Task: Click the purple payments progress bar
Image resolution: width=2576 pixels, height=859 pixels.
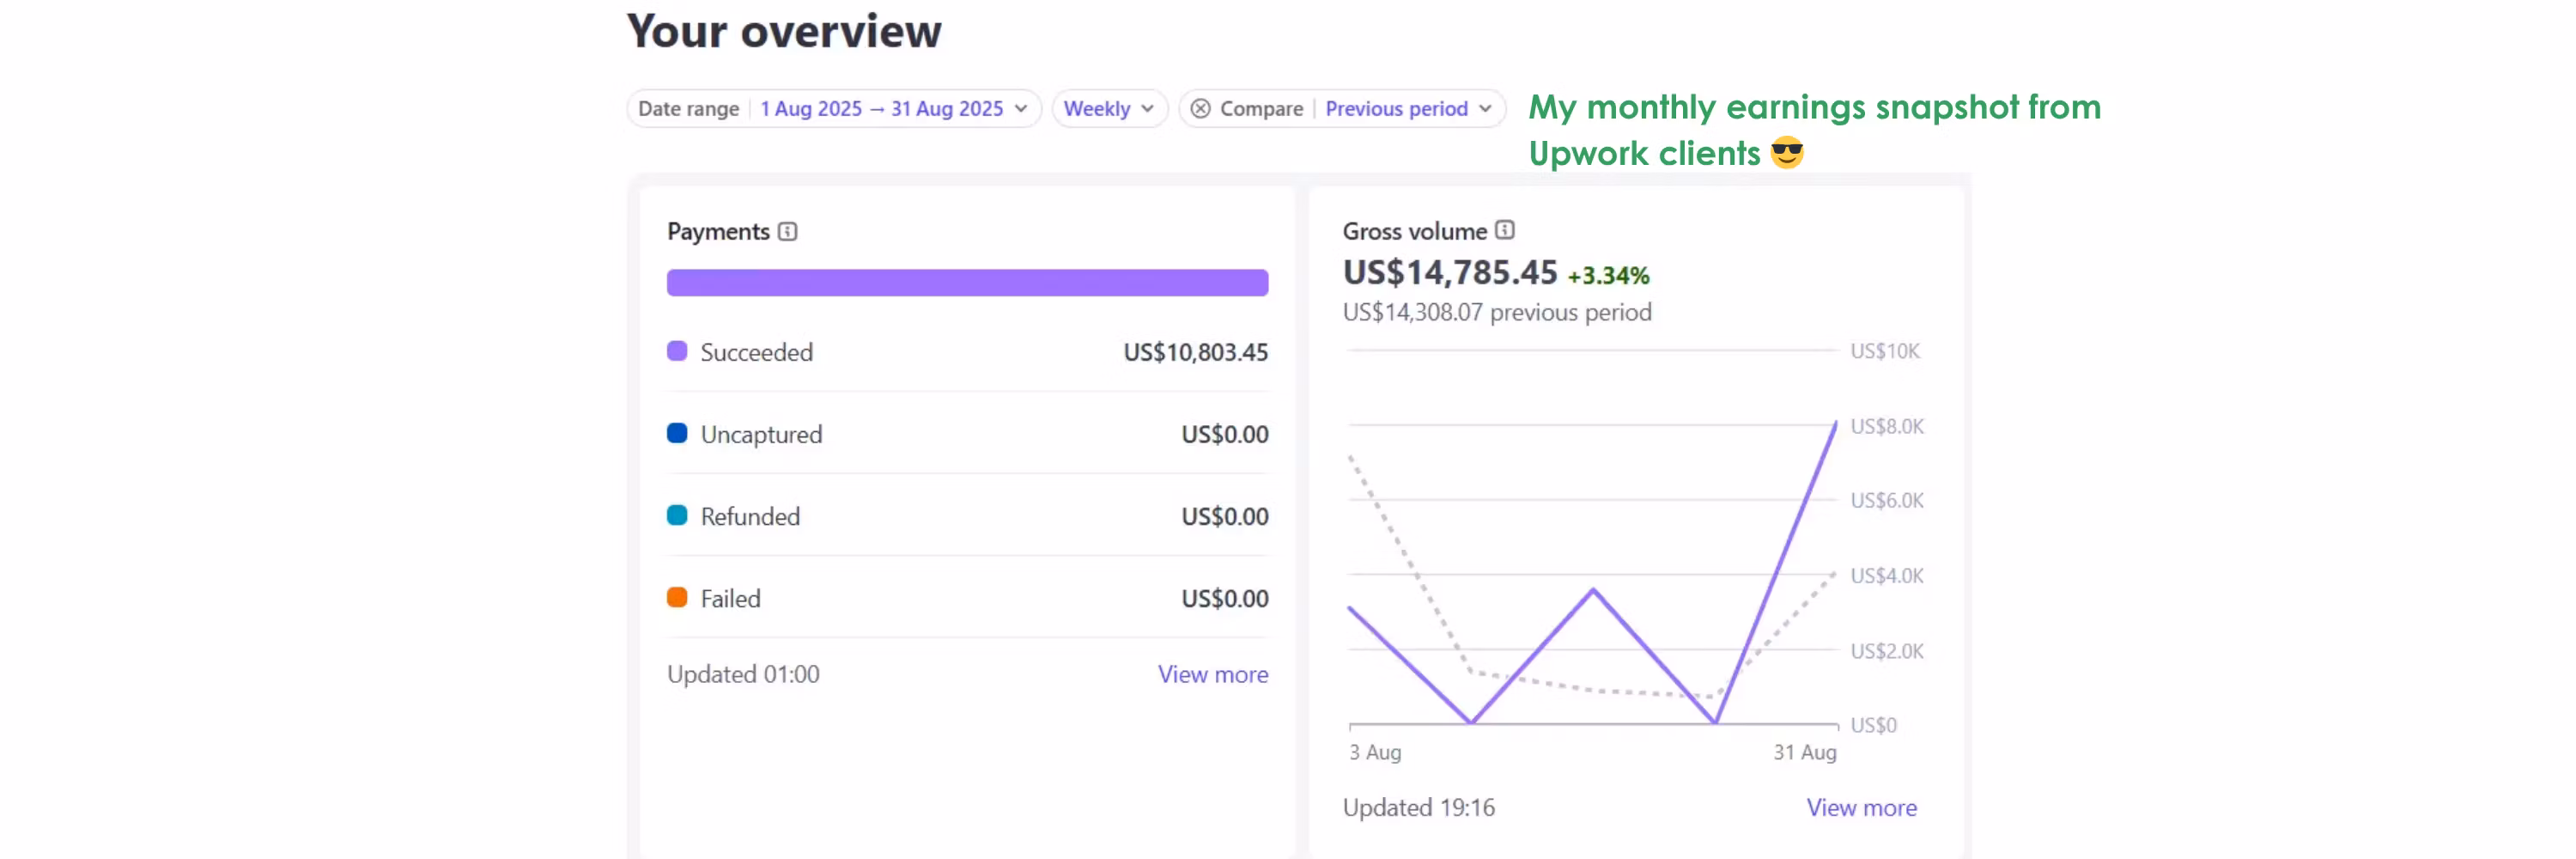Action: [967, 283]
